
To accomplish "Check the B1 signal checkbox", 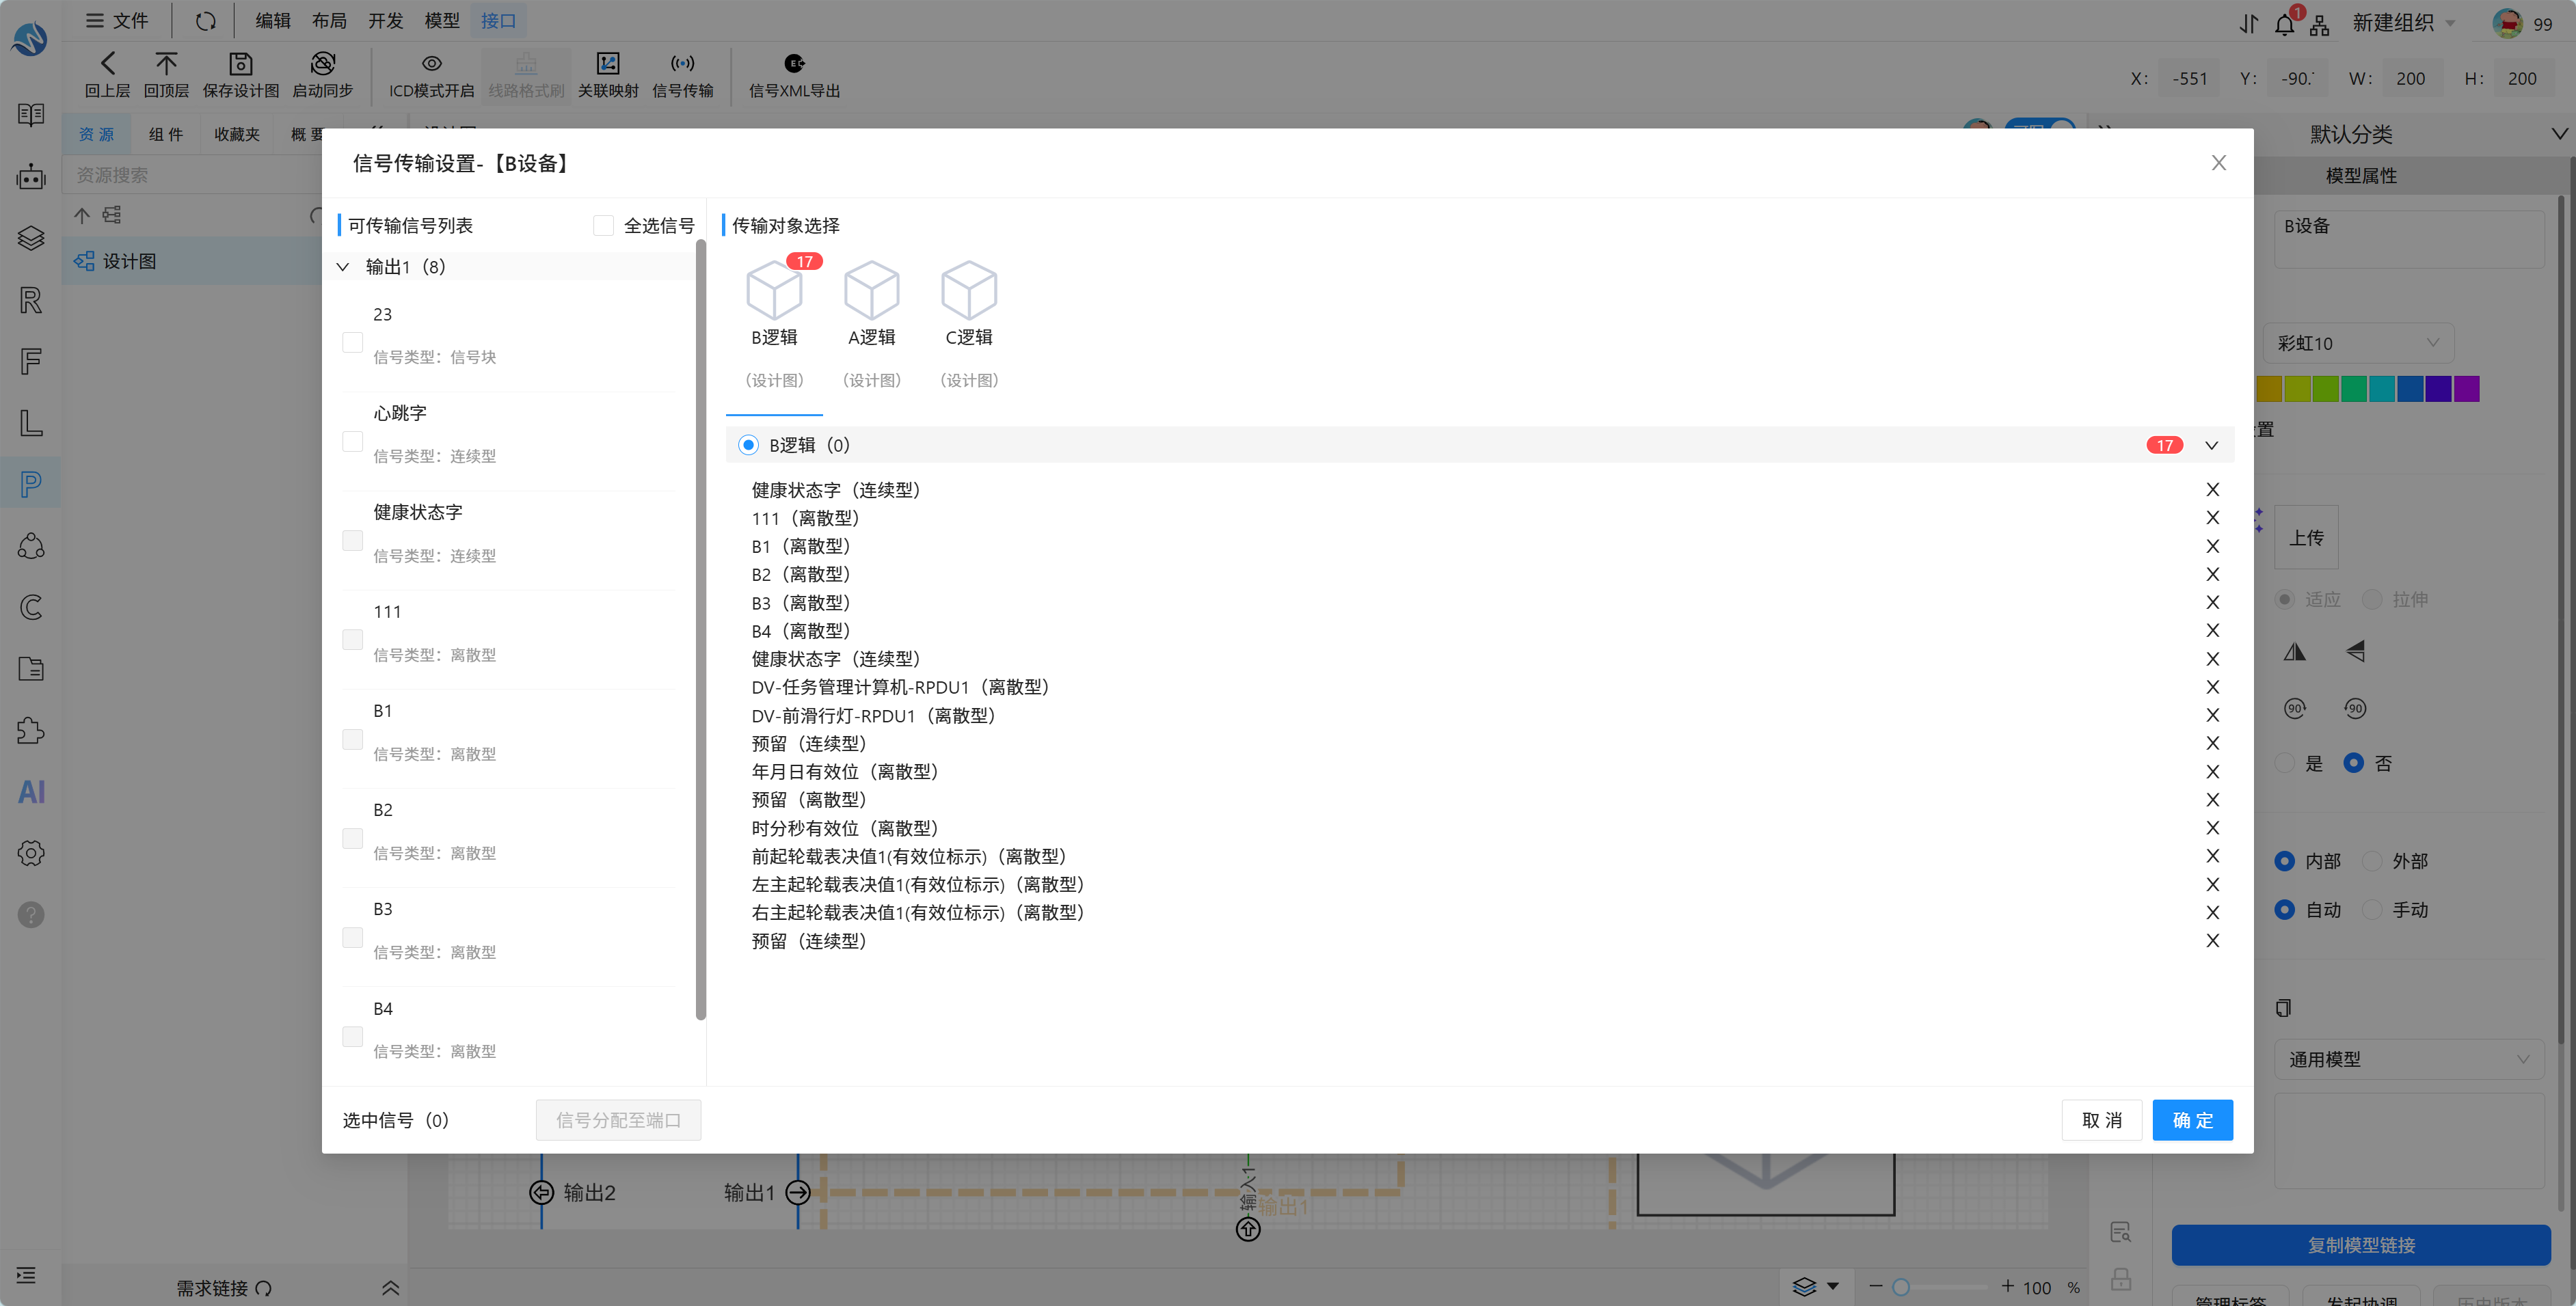I will tap(352, 739).
